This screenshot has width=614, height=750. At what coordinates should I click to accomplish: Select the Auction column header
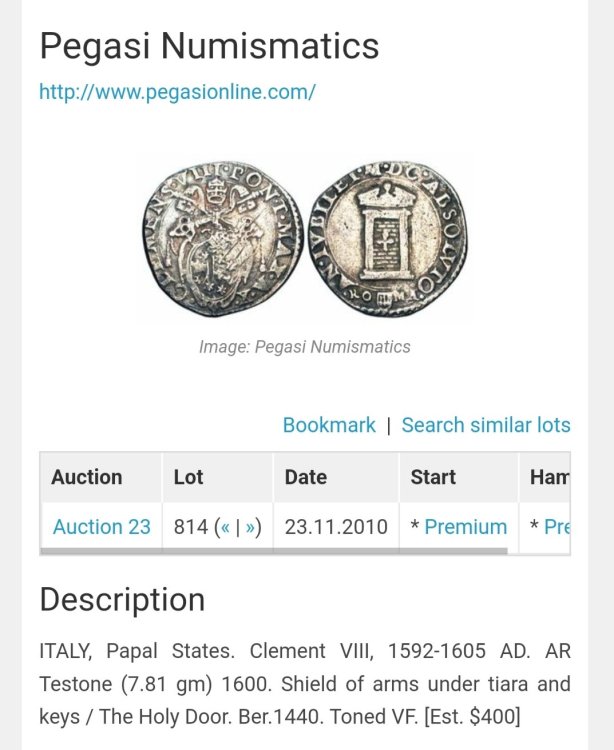point(87,477)
